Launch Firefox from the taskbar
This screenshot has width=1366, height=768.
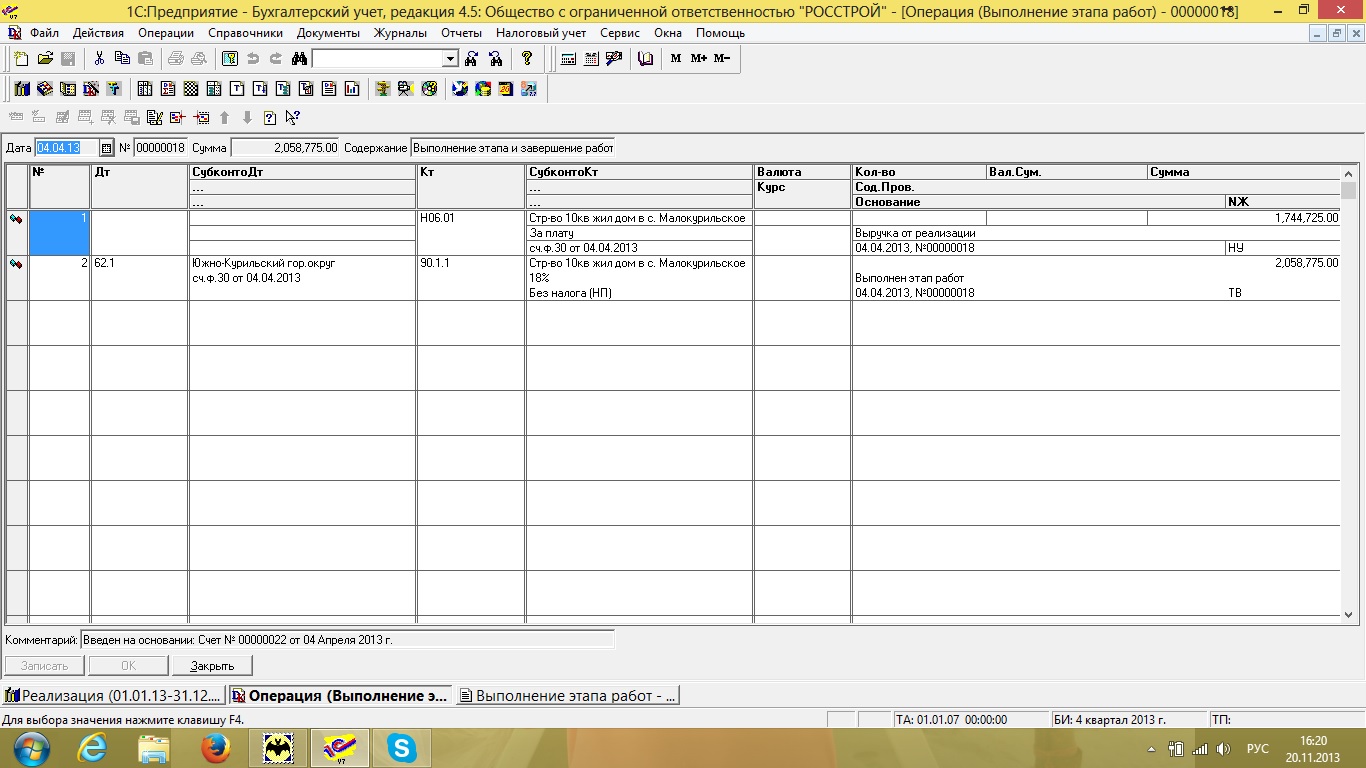coord(216,747)
